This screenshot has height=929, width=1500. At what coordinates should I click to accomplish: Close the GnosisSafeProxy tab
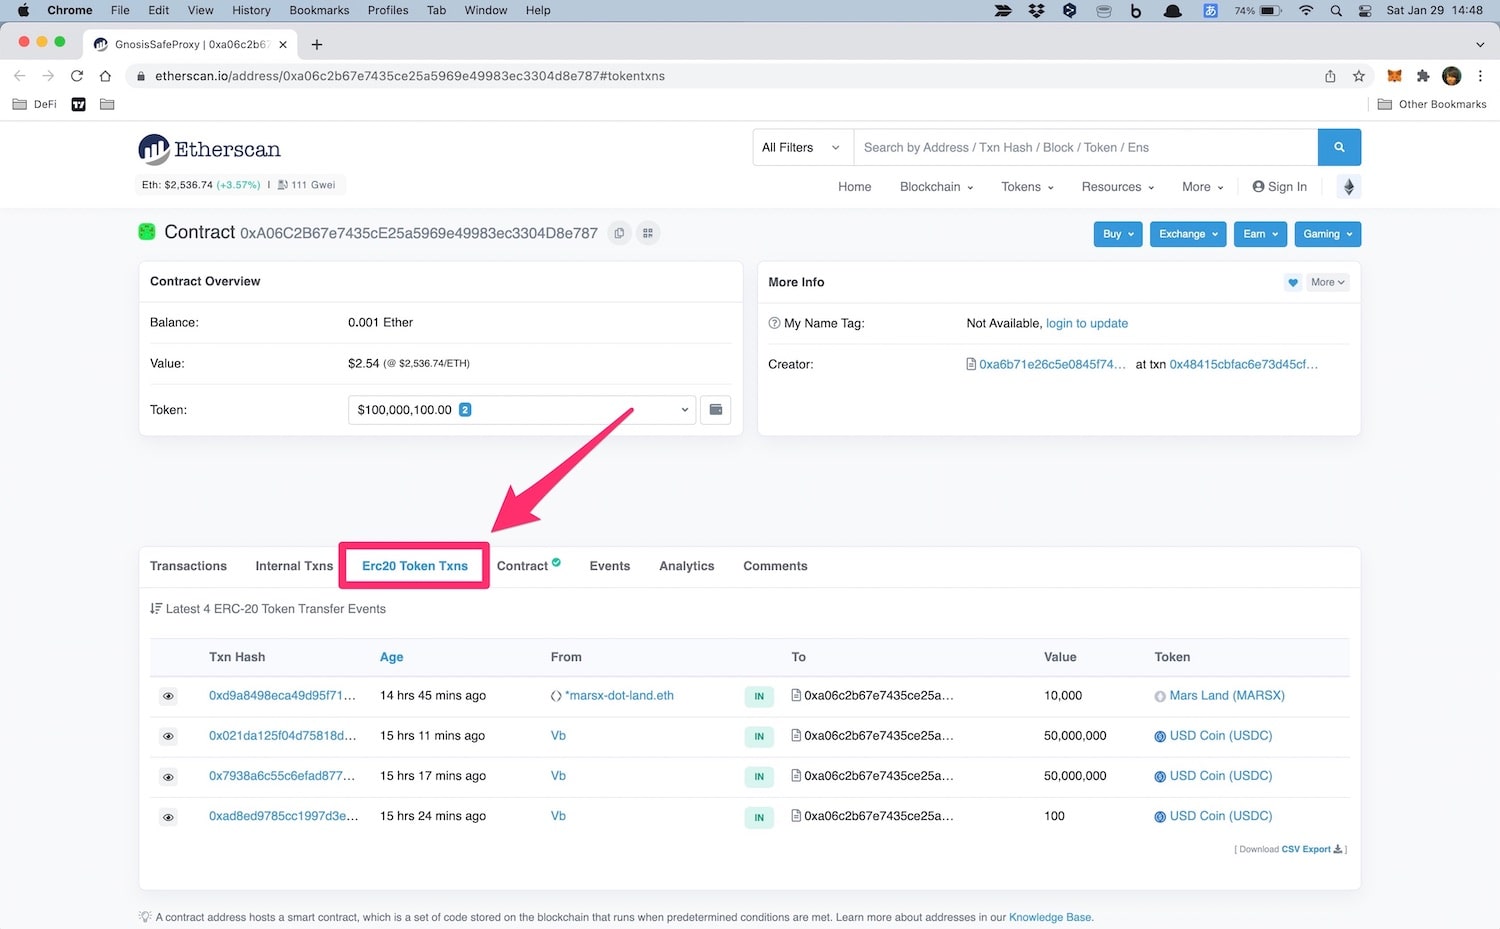point(283,44)
